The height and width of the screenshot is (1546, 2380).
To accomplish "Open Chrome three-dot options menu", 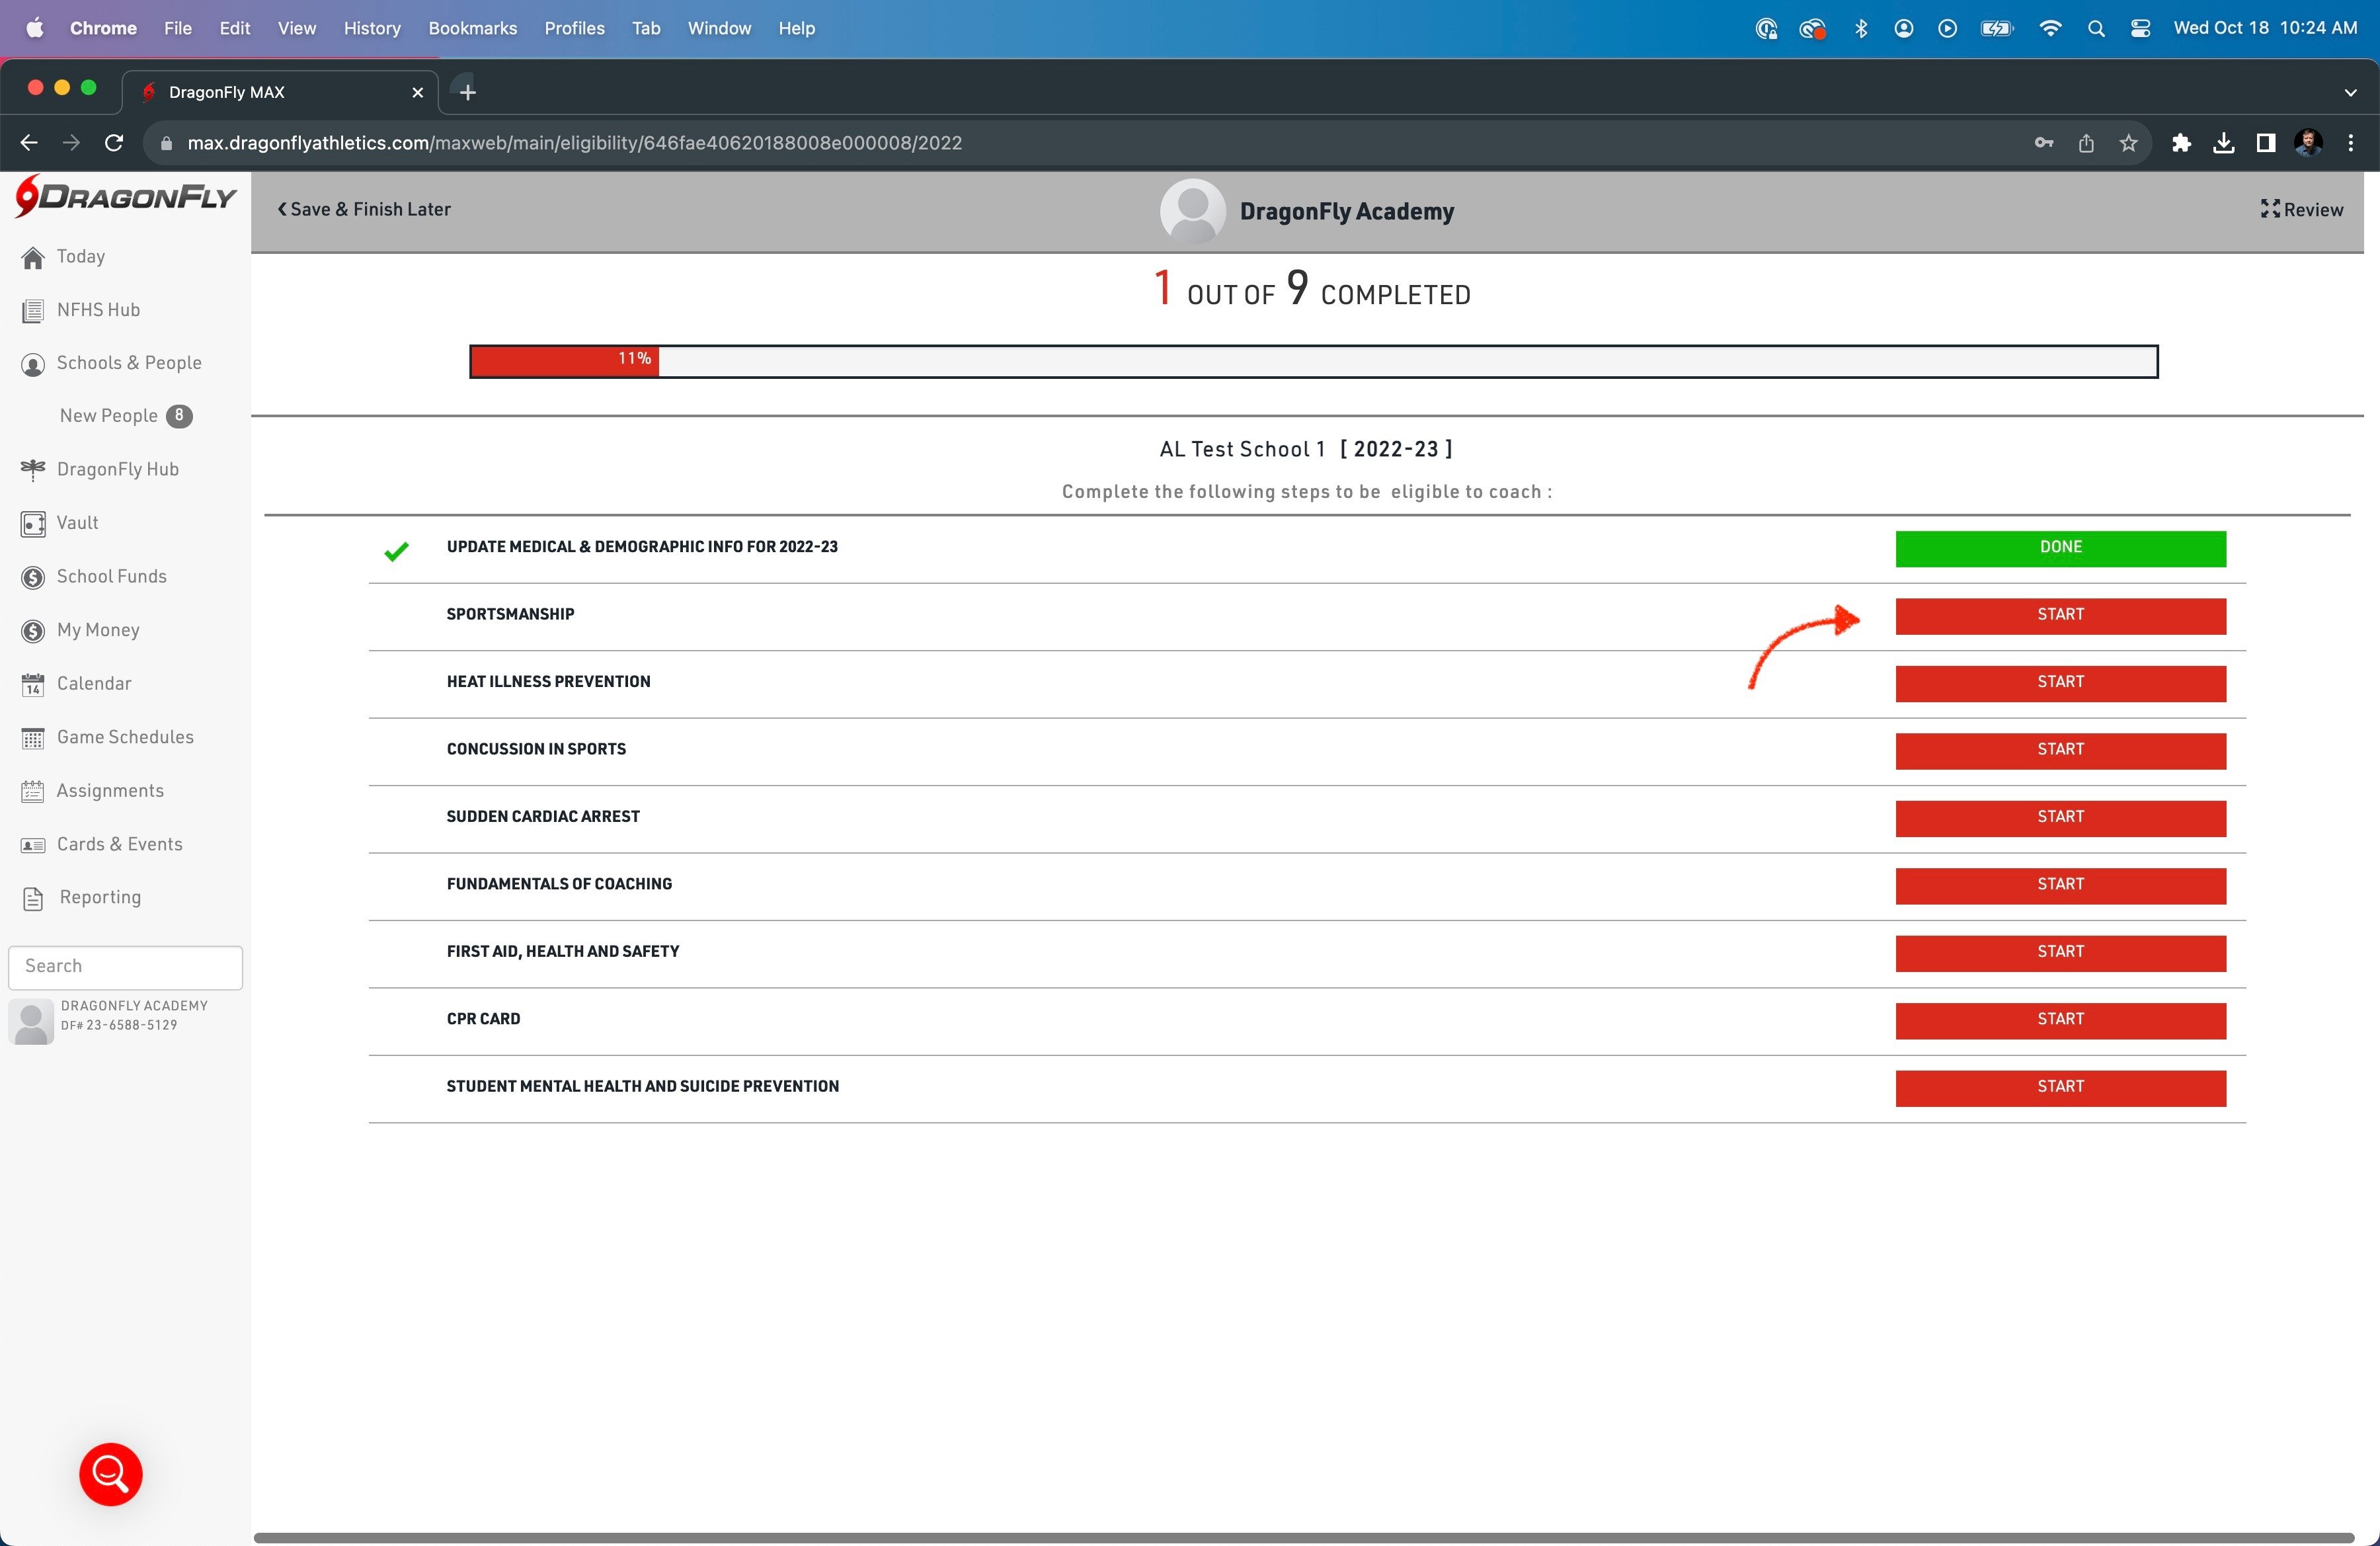I will [x=2350, y=143].
